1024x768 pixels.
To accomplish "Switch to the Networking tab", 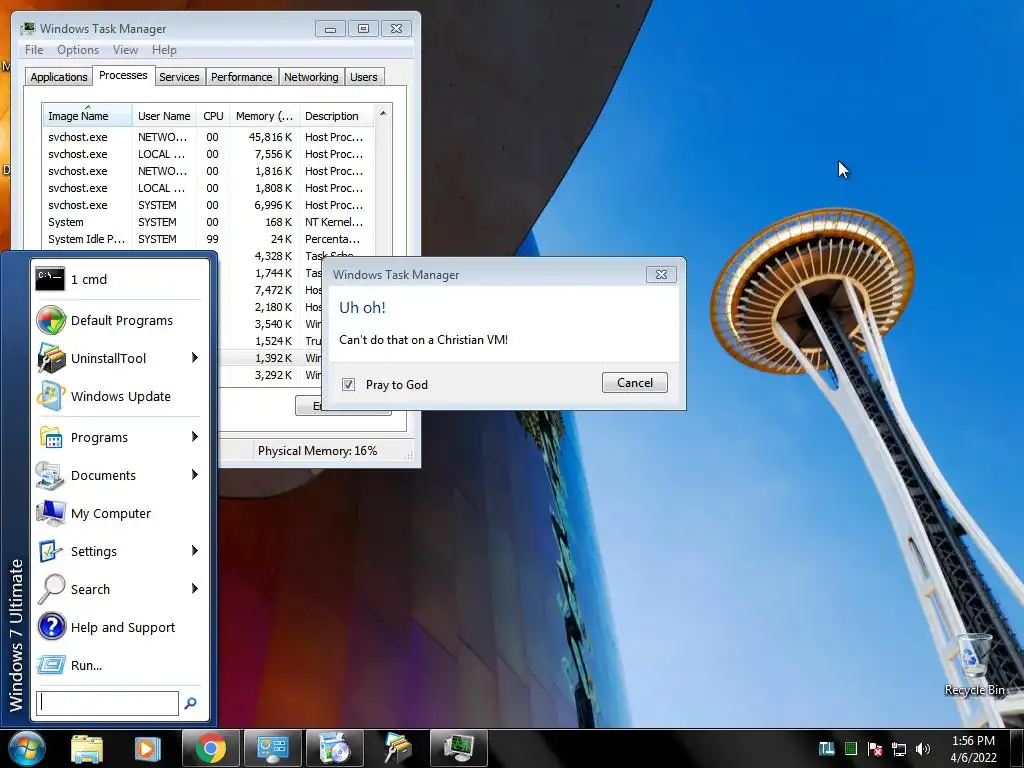I will tap(311, 77).
